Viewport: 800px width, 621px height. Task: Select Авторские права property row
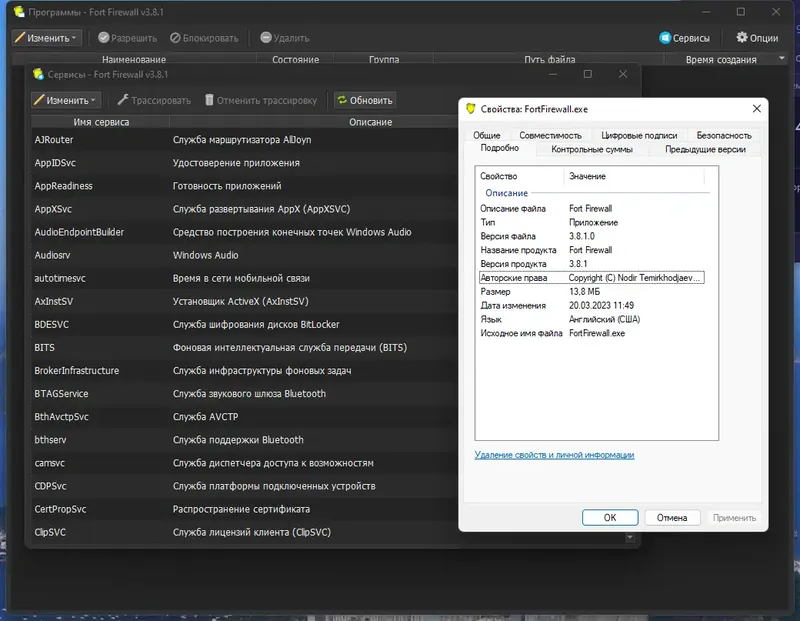point(592,278)
